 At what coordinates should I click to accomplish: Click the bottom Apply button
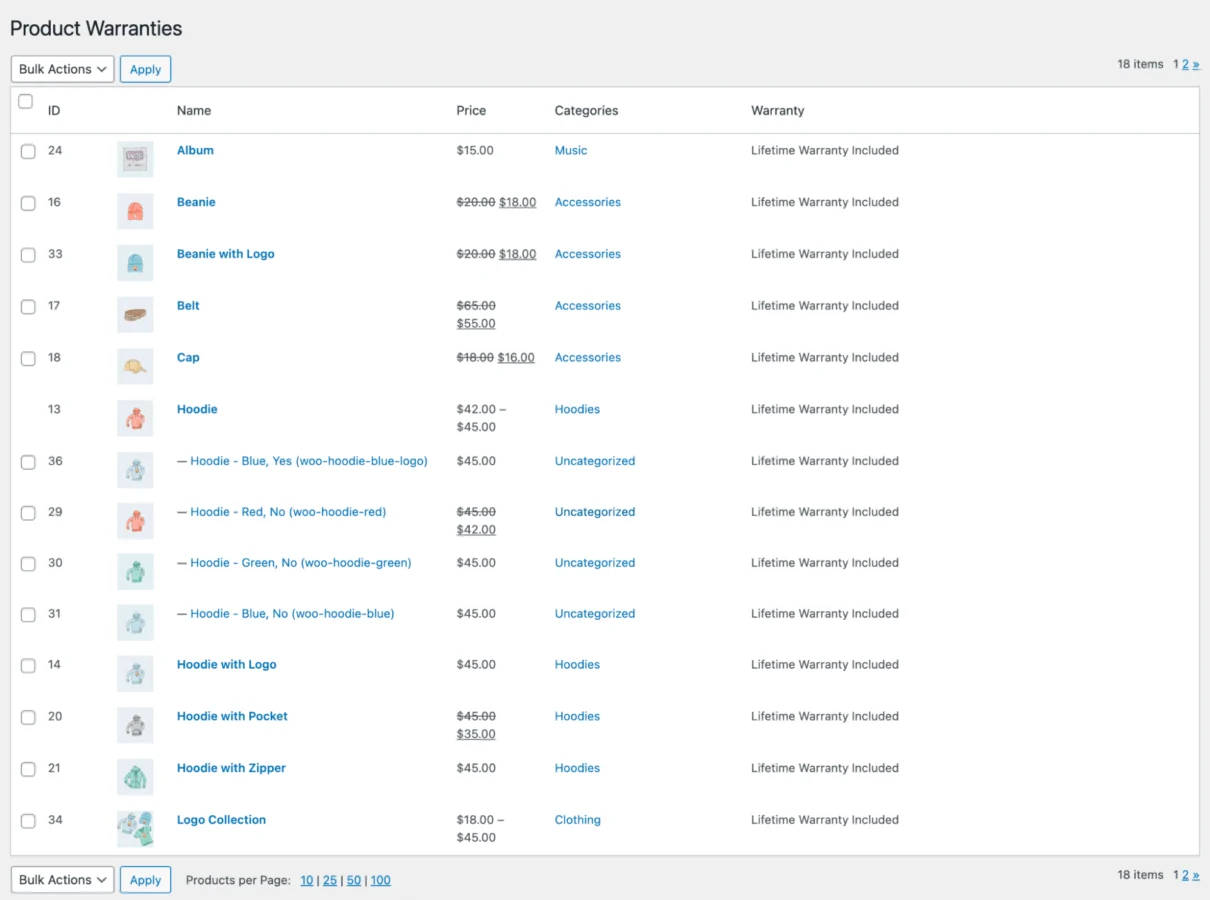(x=145, y=880)
